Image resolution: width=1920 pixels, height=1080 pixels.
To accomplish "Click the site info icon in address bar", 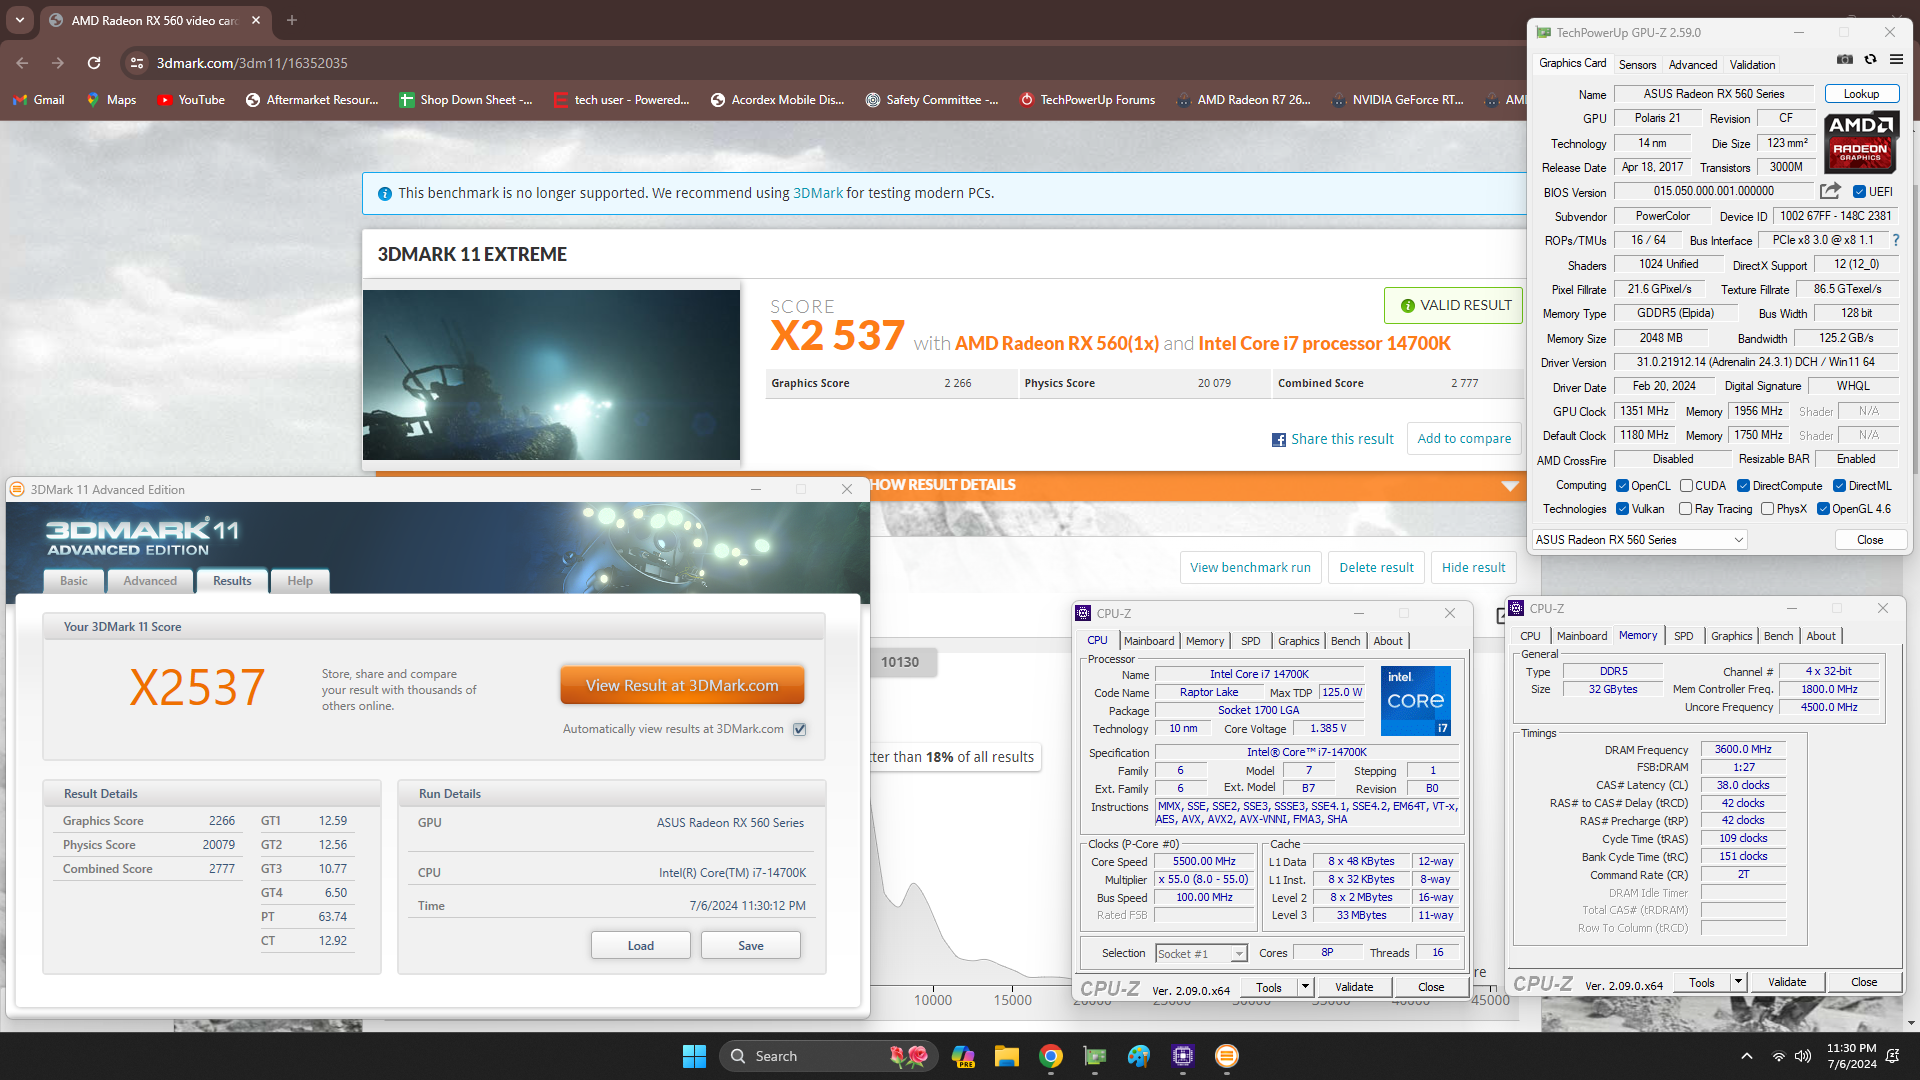I will (137, 63).
